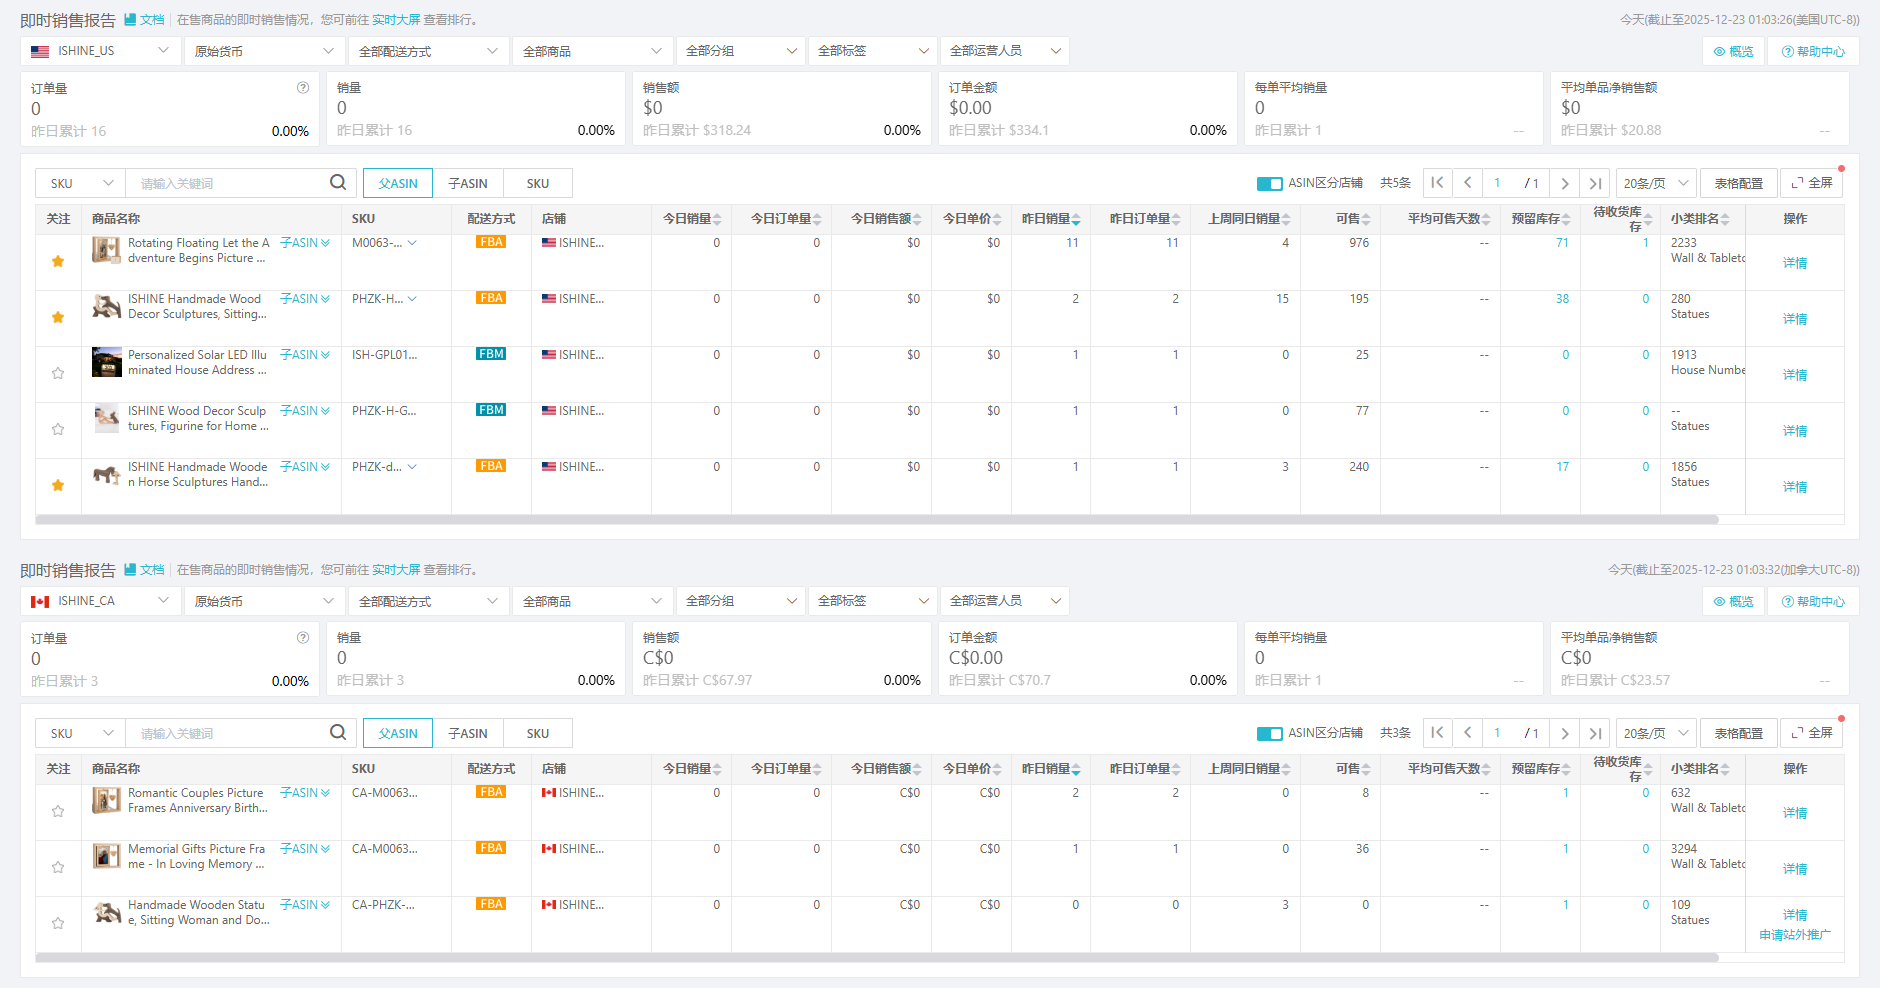Expand 全部商品 dropdown in the CA report
This screenshot has width=1880, height=988.
592,601
